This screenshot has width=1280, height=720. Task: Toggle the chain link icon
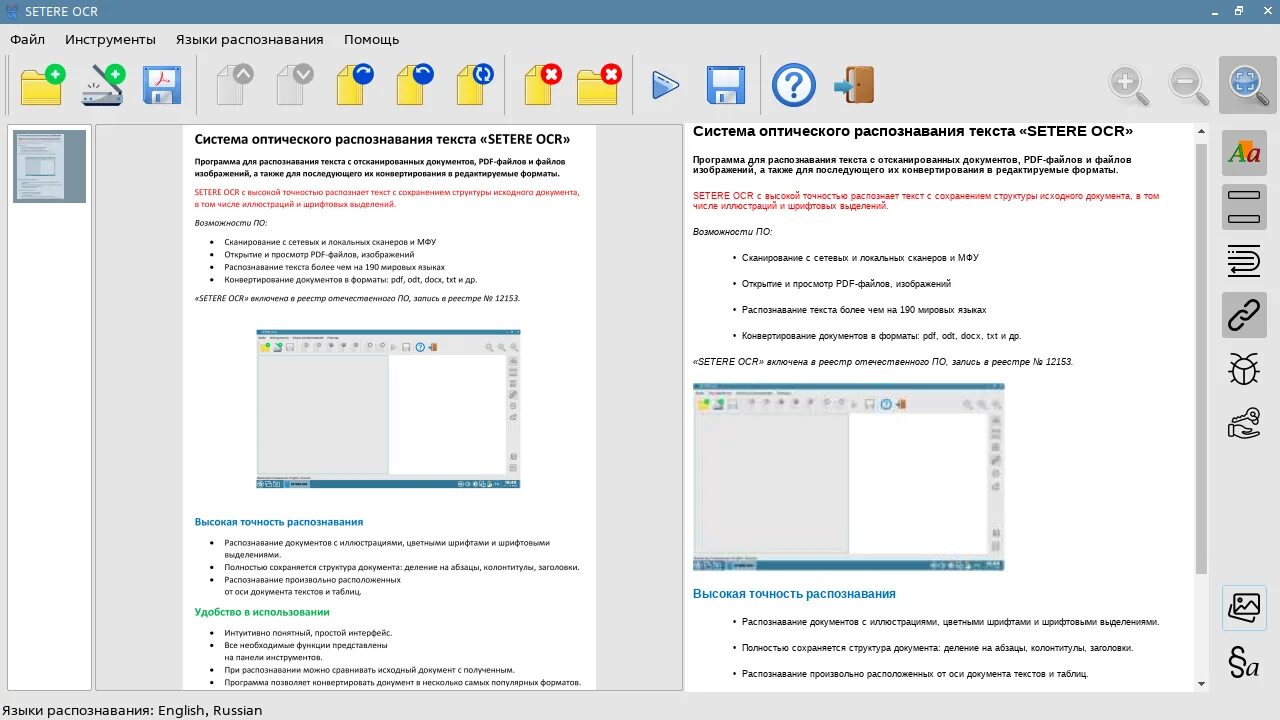pos(1244,315)
